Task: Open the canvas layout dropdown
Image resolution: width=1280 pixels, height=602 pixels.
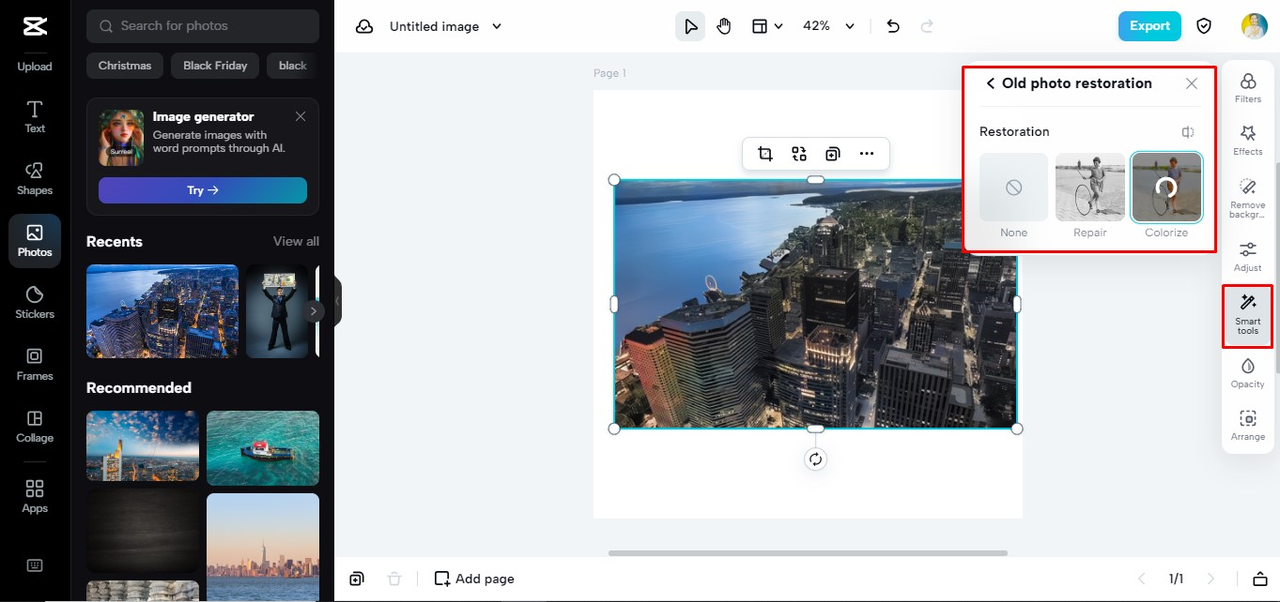Action: coord(767,26)
